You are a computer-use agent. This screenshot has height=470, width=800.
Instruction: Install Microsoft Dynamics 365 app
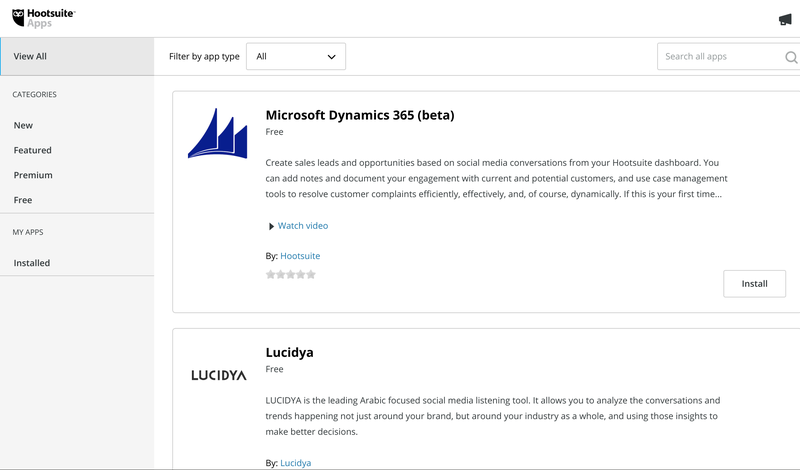pos(754,284)
